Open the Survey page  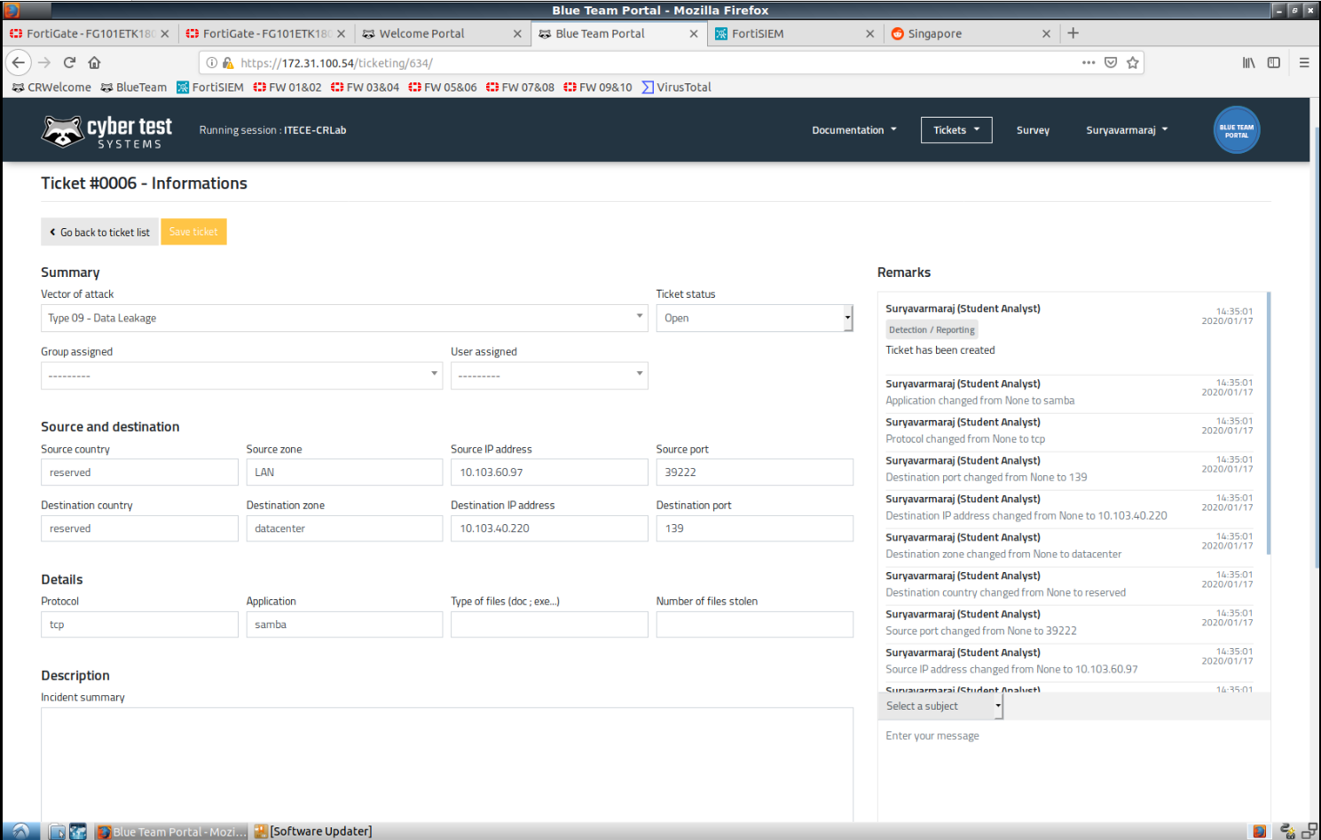(1033, 130)
